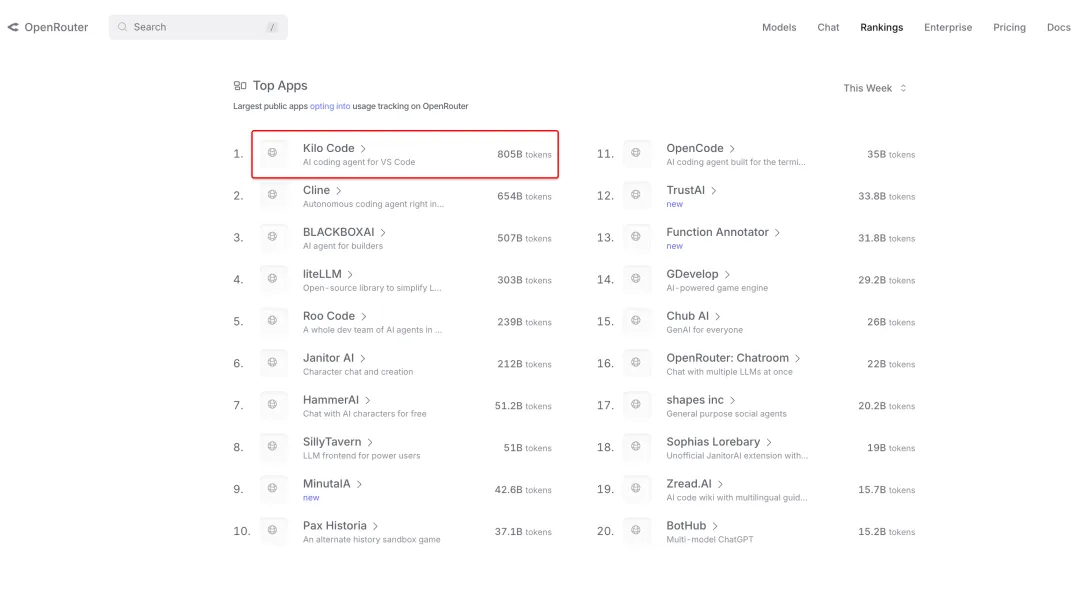Click the '15.2B tokens' value

point(886,532)
